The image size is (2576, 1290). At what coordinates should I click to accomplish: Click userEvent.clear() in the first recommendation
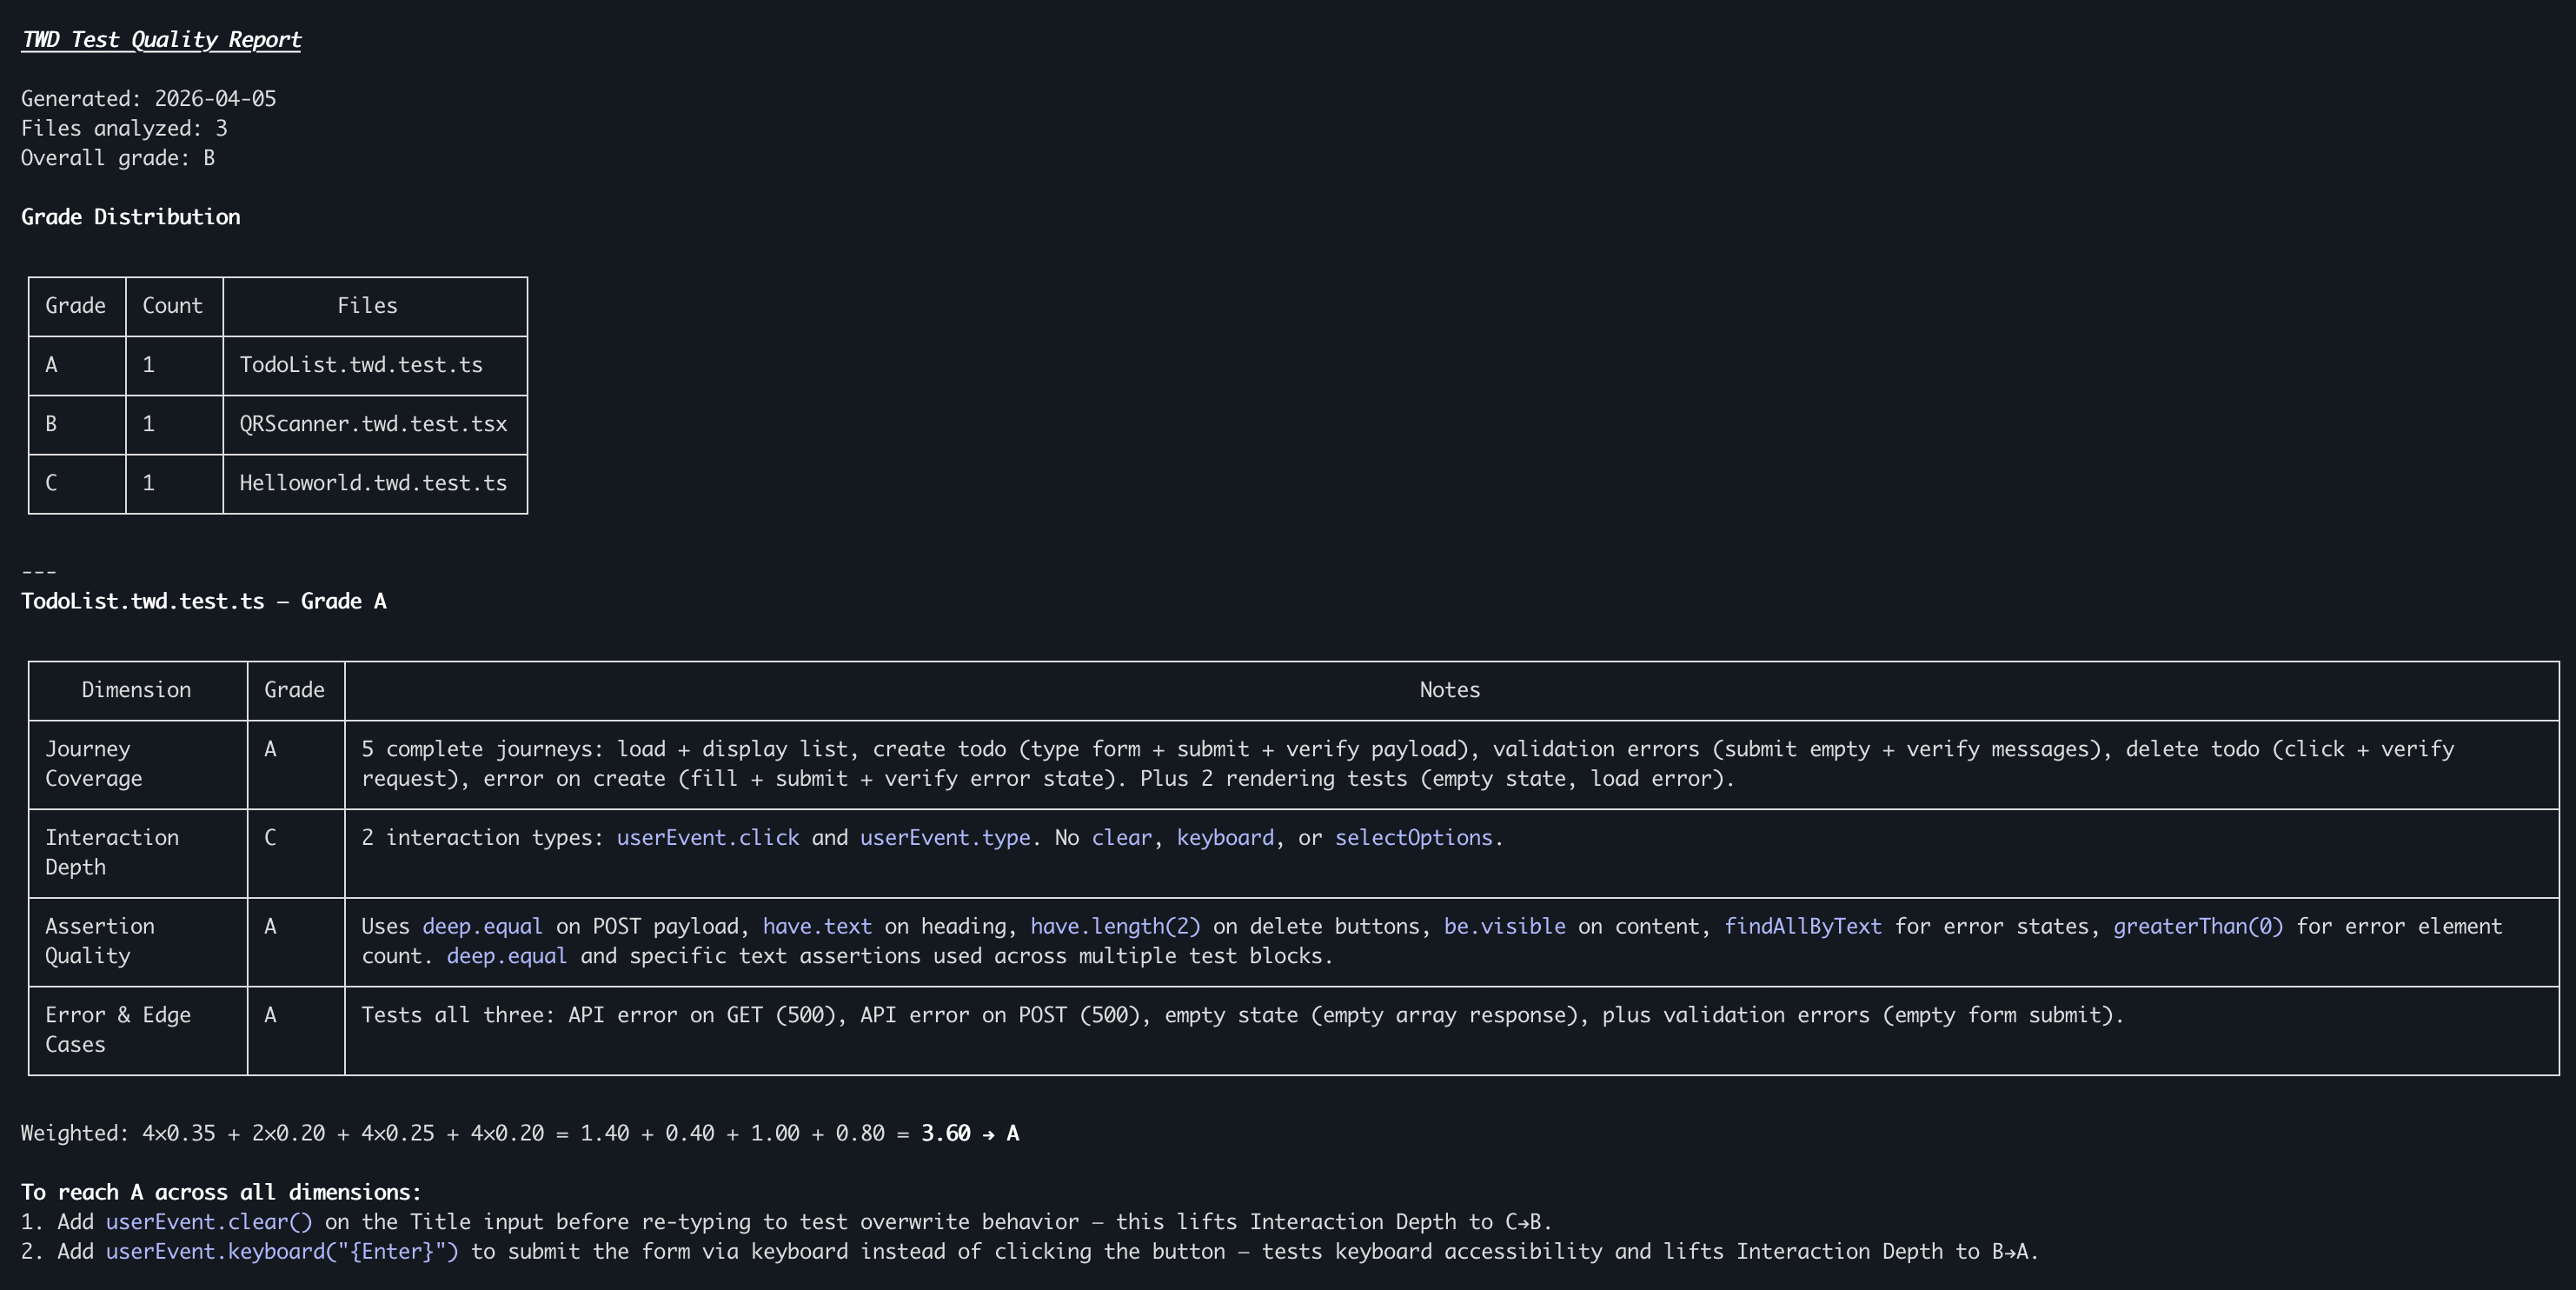(x=209, y=1222)
